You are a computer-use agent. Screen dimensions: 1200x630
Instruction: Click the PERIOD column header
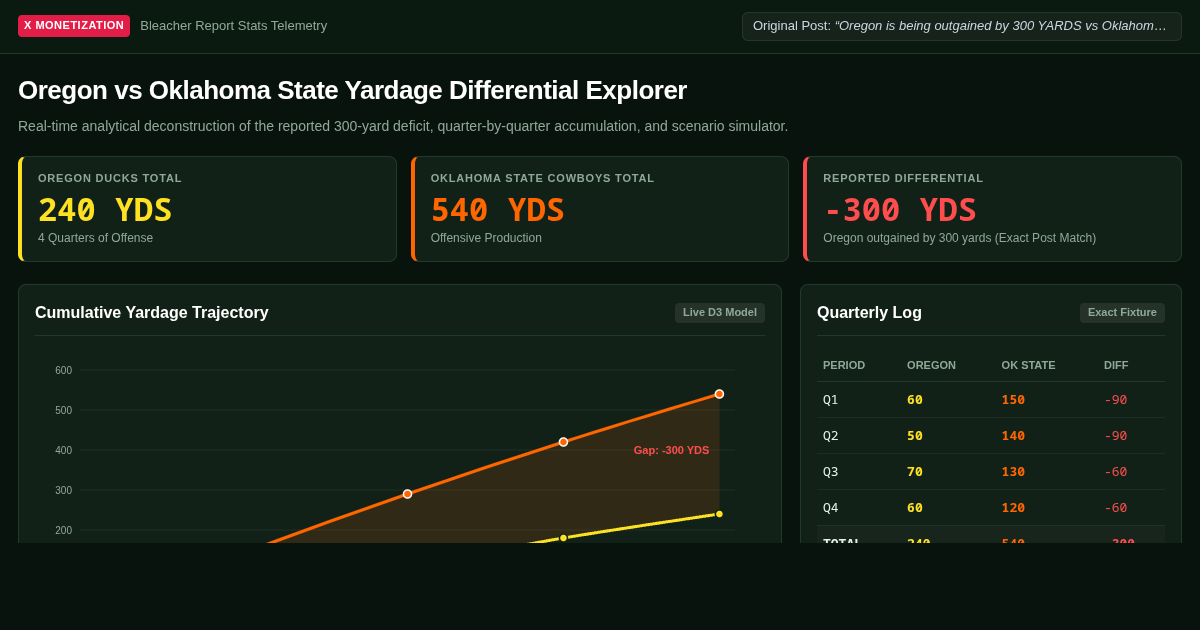point(844,365)
